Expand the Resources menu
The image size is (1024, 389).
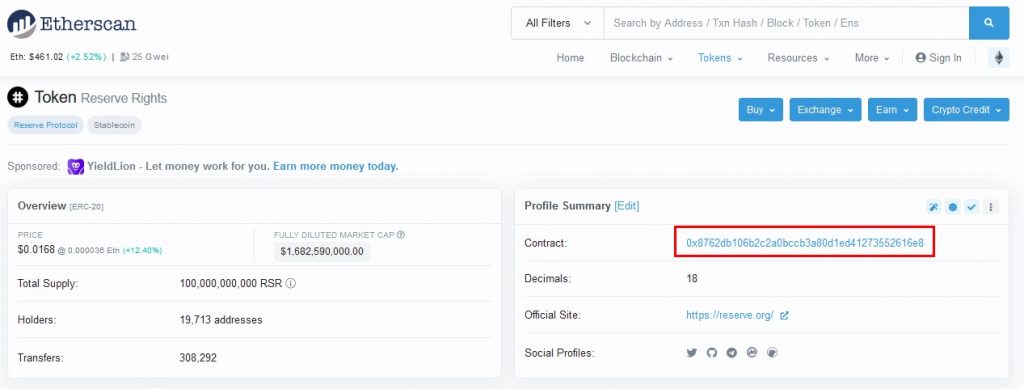point(798,58)
